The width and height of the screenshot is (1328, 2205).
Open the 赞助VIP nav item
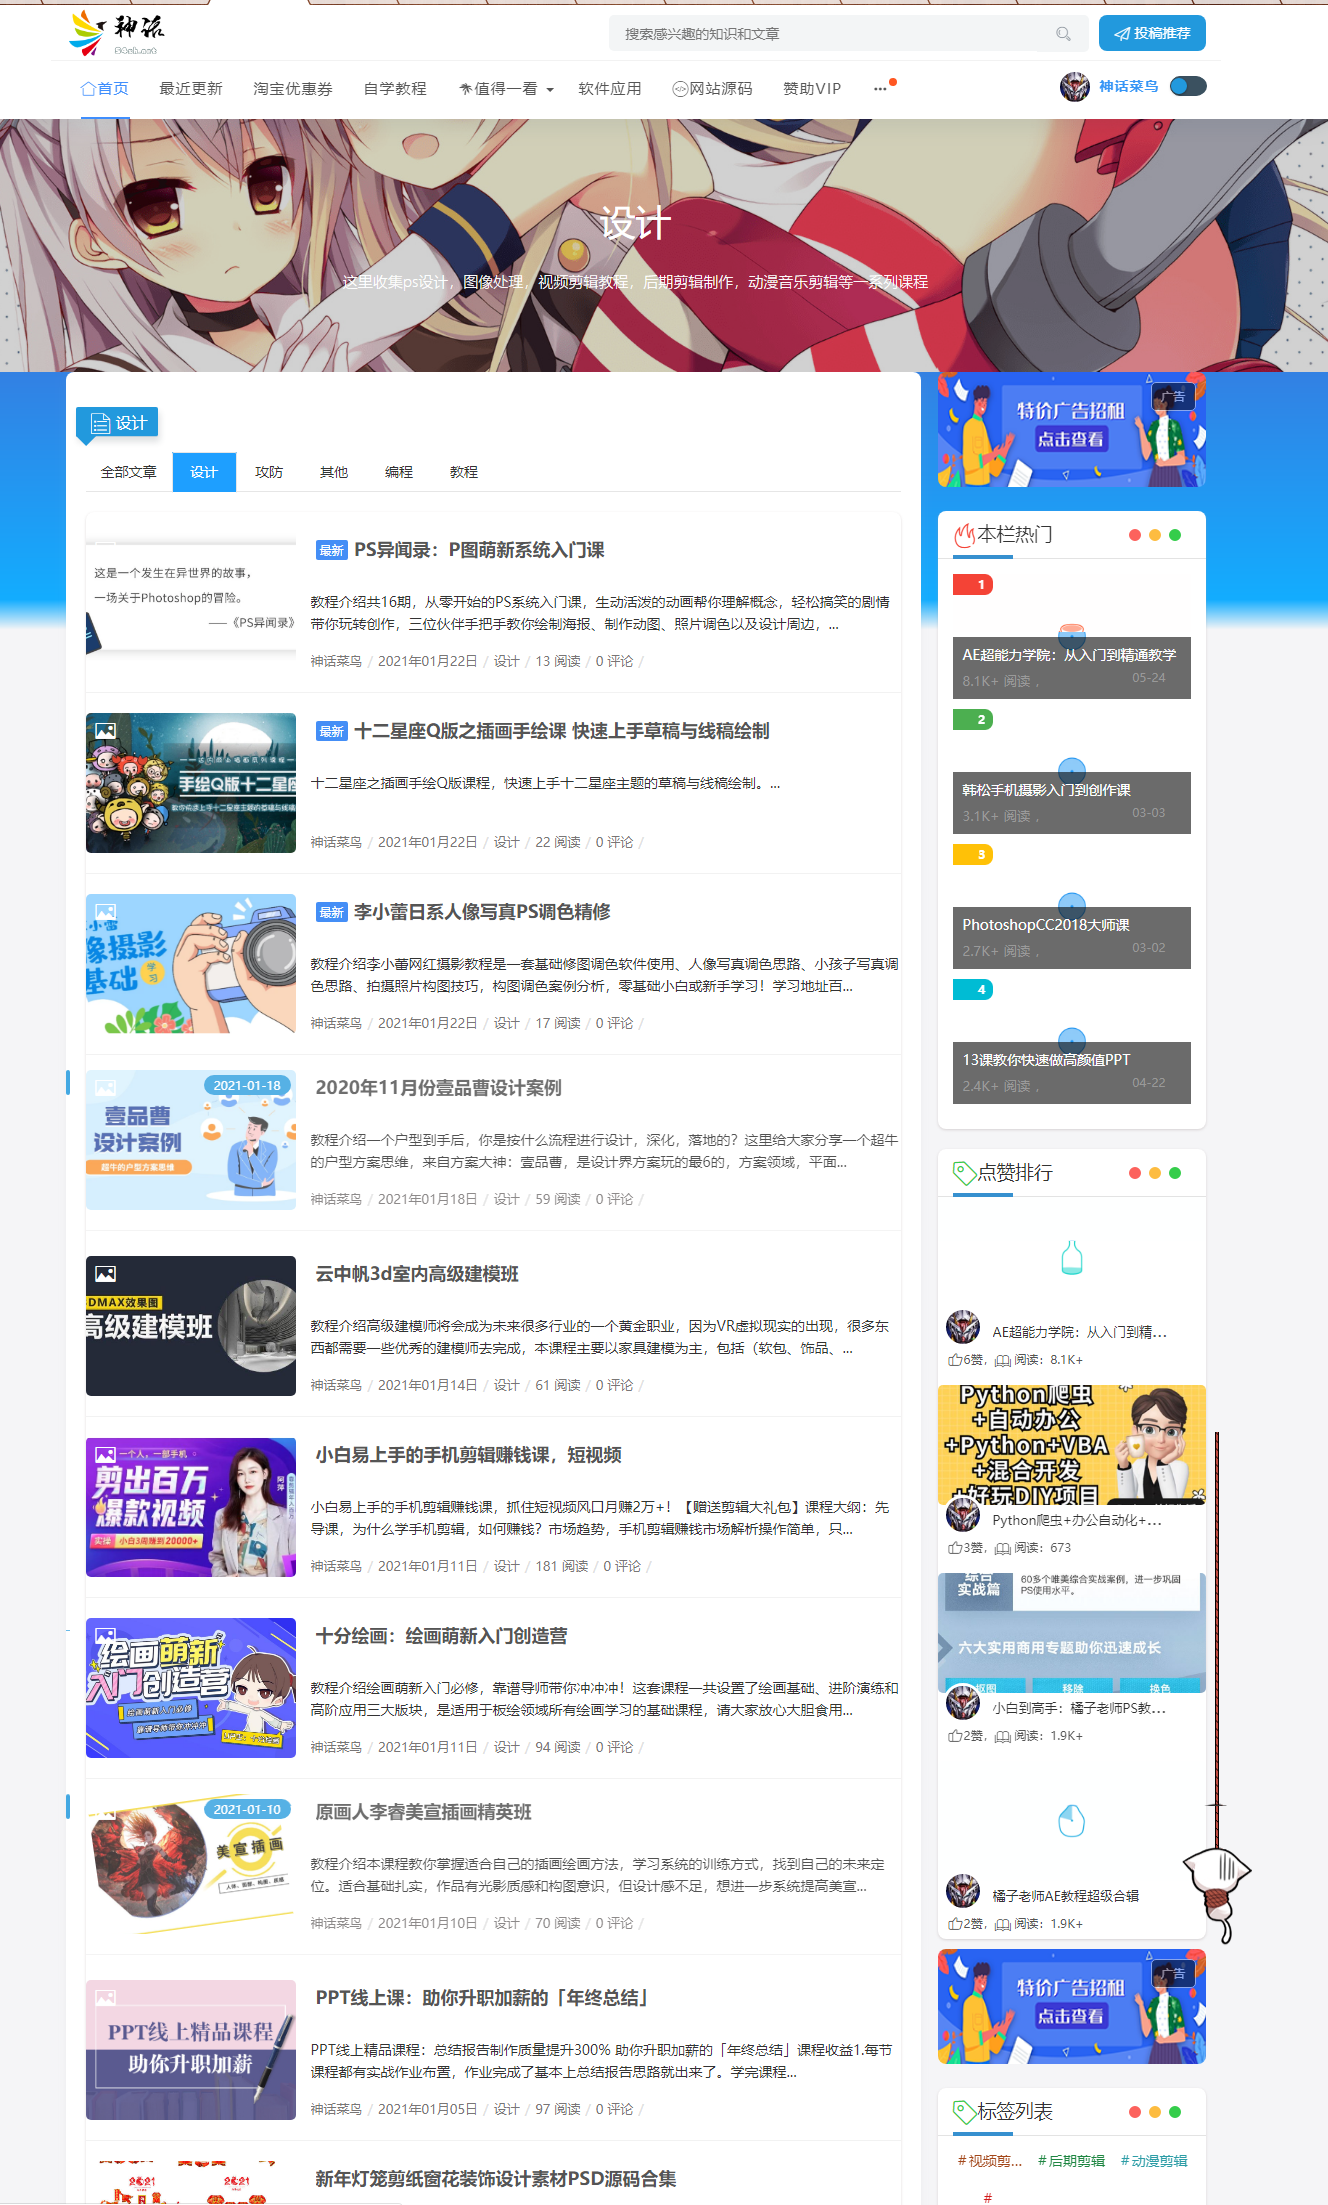coord(812,89)
